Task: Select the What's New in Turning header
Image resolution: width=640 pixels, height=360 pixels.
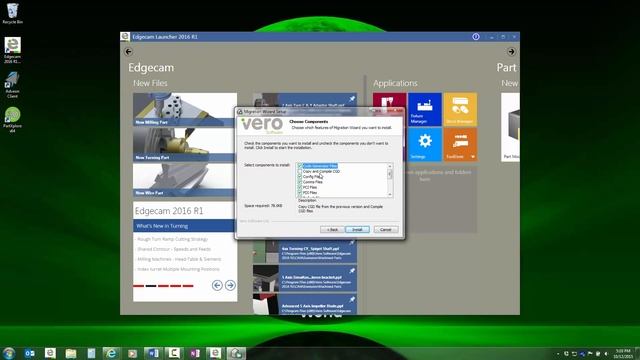Action: coord(184,226)
